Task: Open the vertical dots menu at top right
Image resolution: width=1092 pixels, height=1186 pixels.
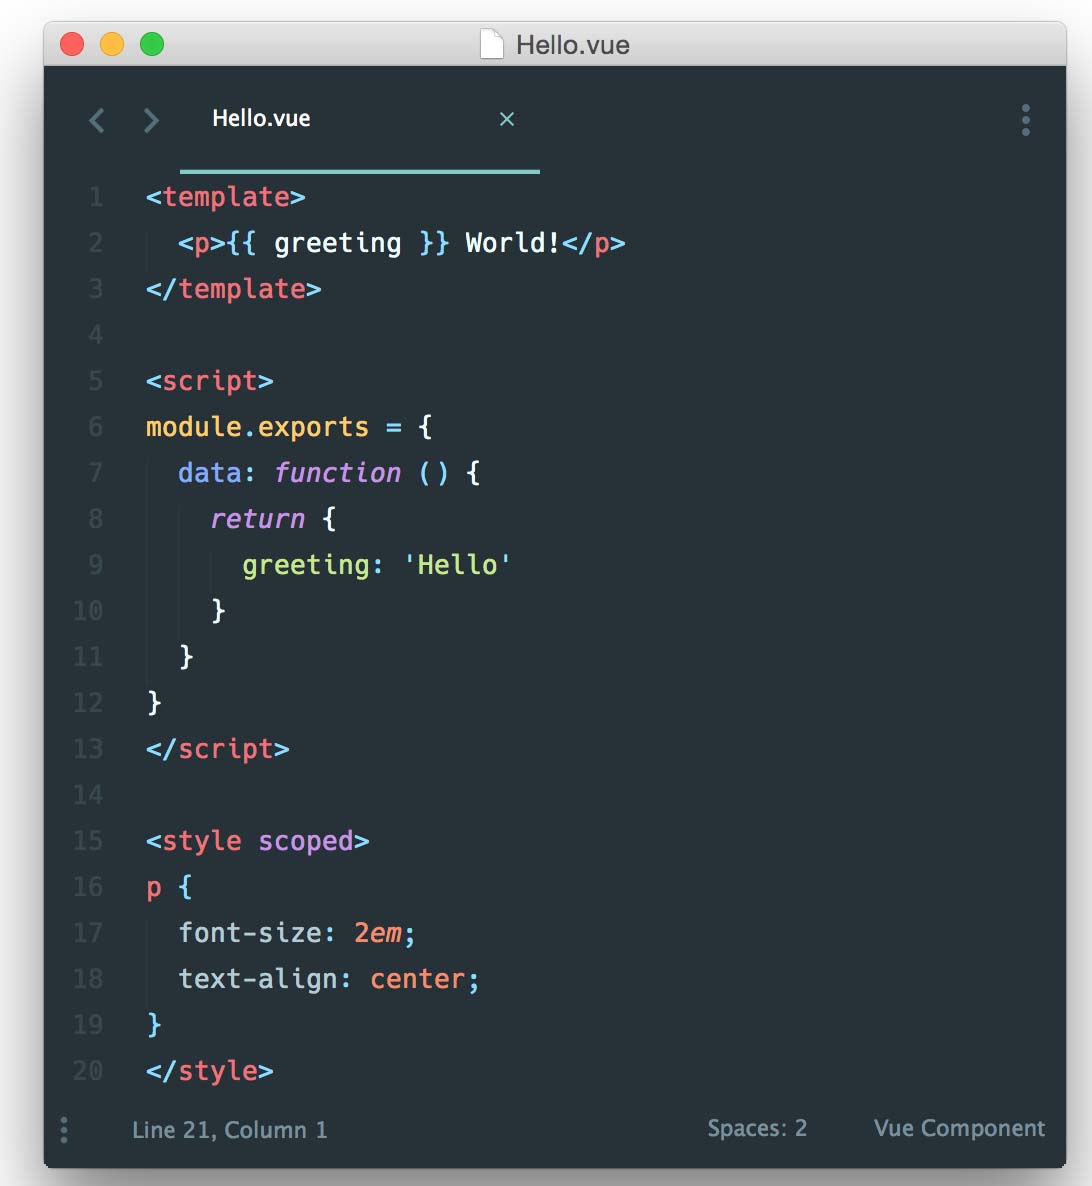Action: (x=1025, y=120)
